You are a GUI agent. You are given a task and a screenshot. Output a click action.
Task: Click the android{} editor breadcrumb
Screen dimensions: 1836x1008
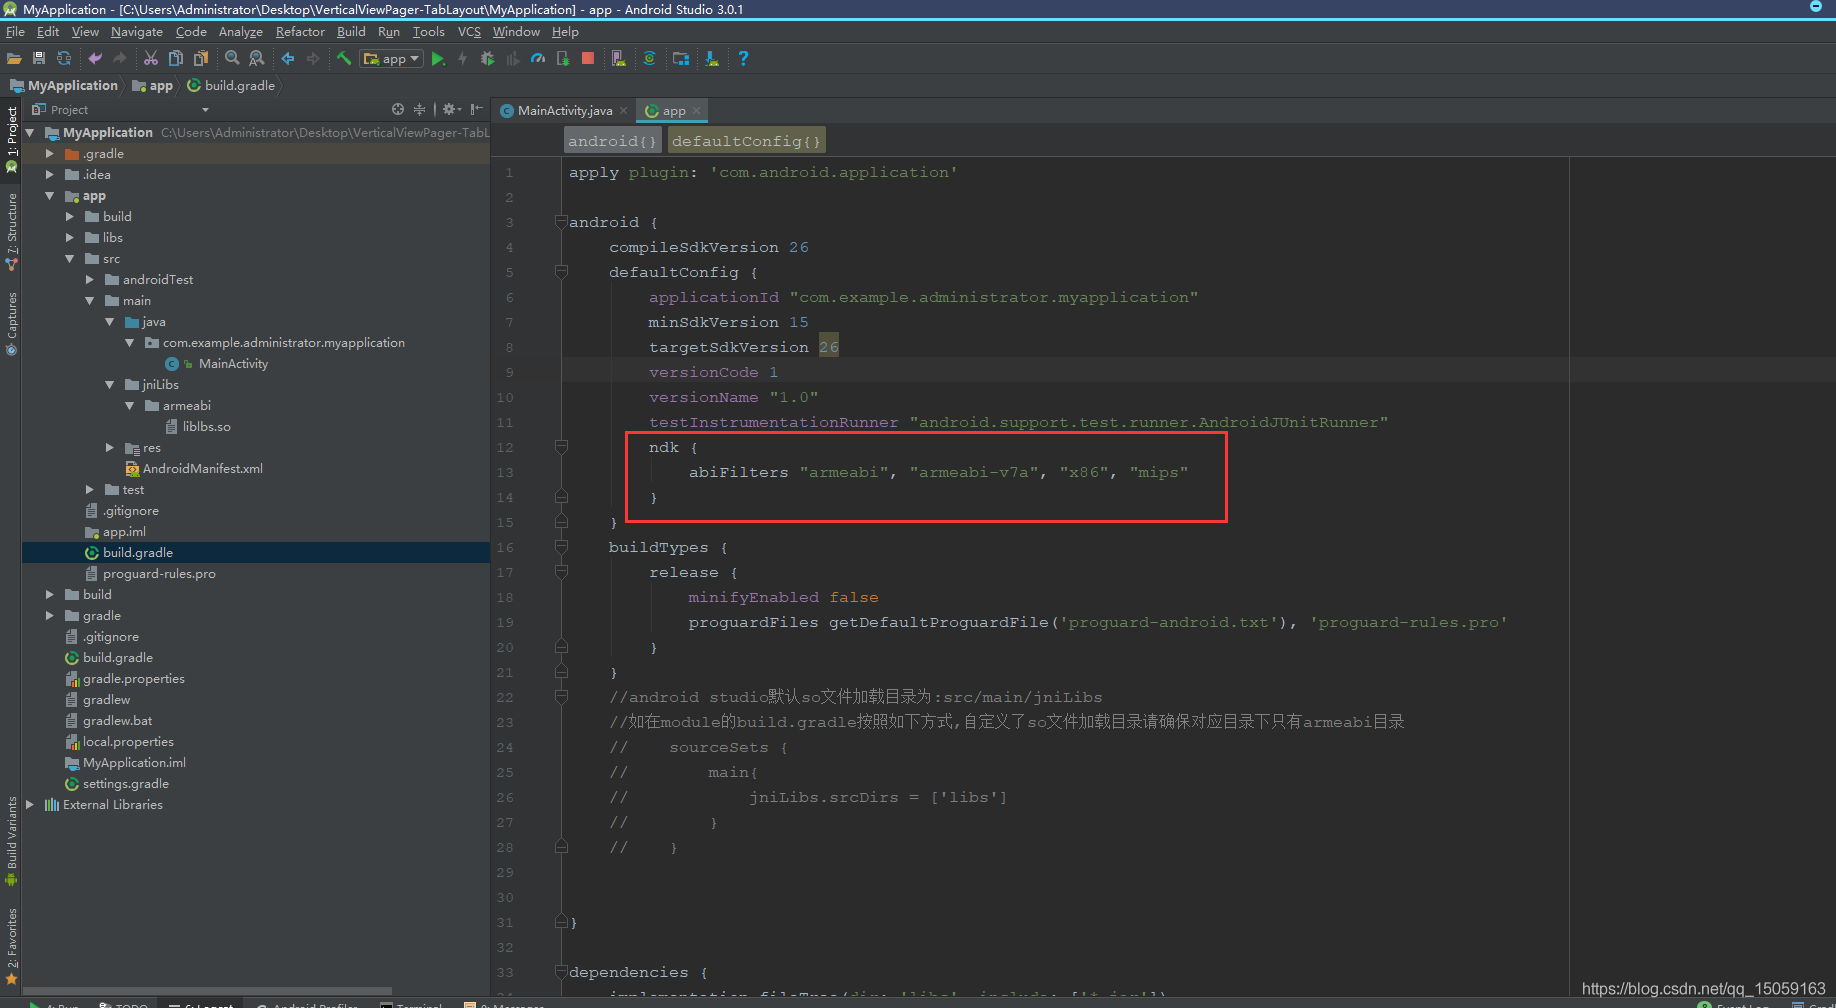pyautogui.click(x=612, y=141)
